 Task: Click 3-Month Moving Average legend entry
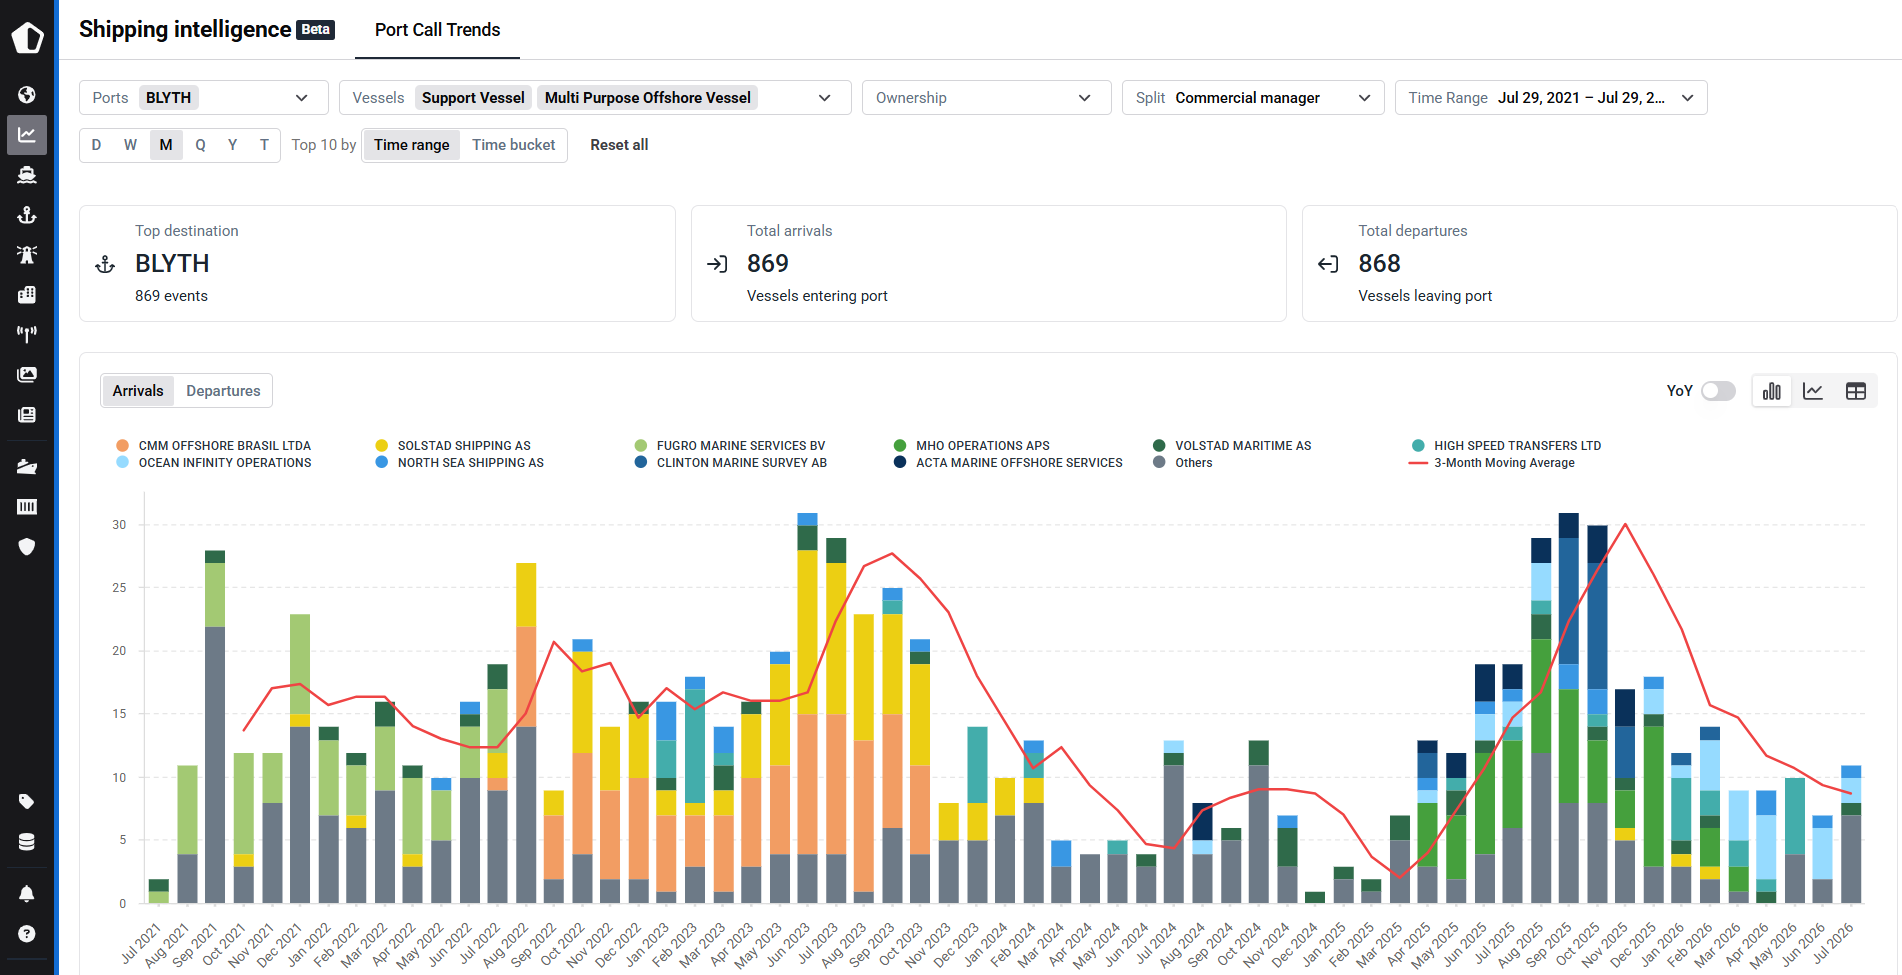[1492, 463]
